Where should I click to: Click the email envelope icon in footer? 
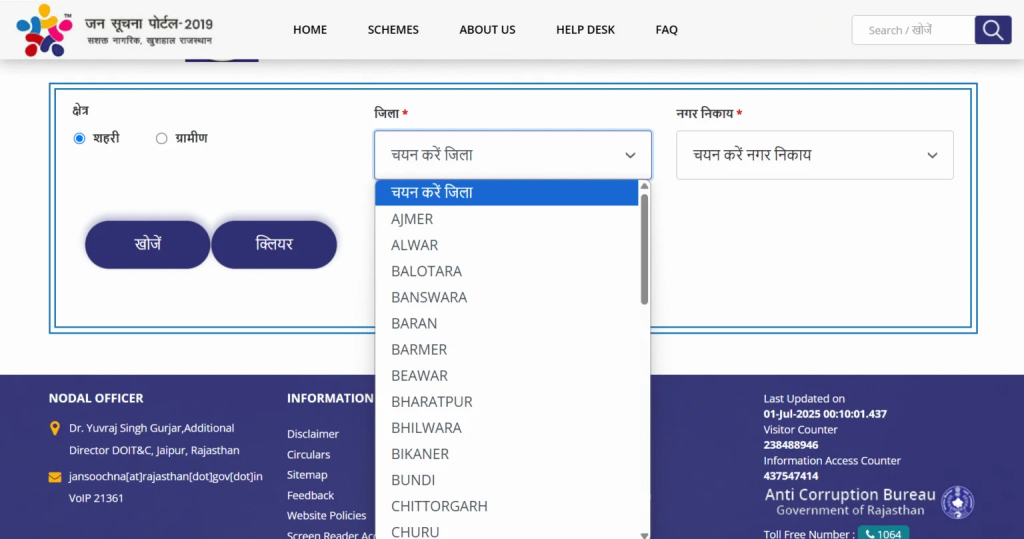coord(55,477)
